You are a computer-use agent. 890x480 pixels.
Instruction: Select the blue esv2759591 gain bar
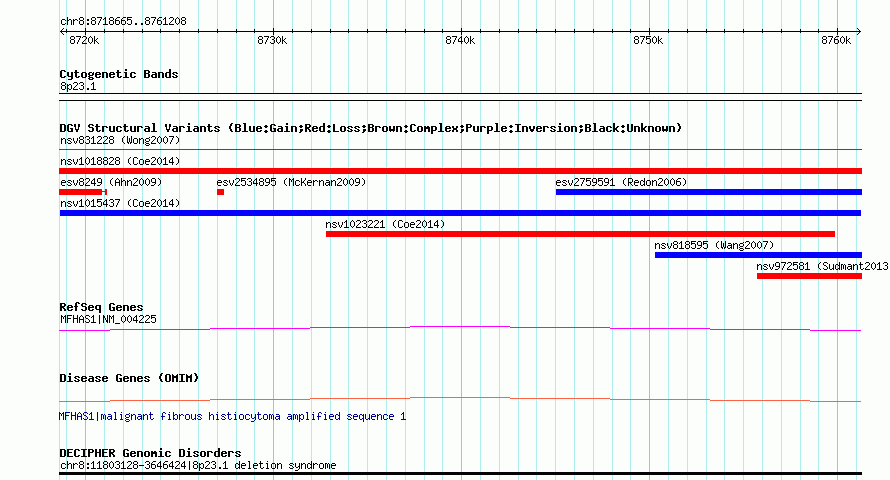click(709, 192)
